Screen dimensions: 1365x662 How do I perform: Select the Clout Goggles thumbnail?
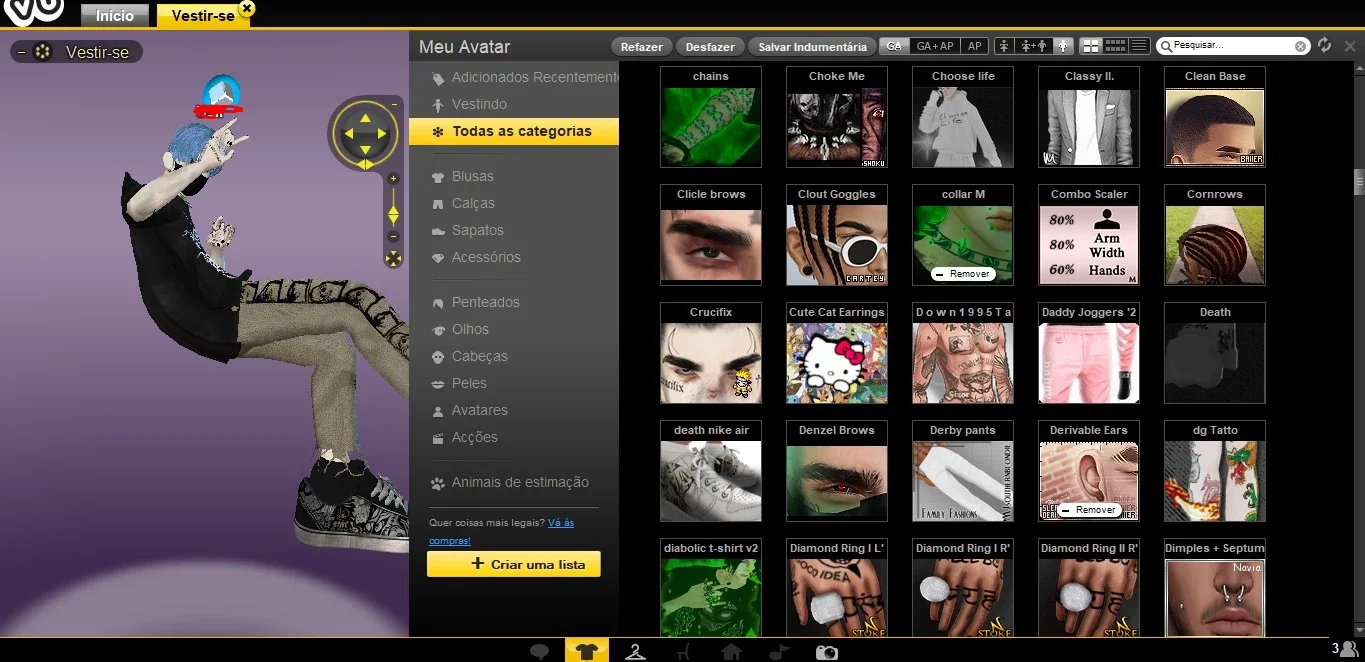point(837,246)
